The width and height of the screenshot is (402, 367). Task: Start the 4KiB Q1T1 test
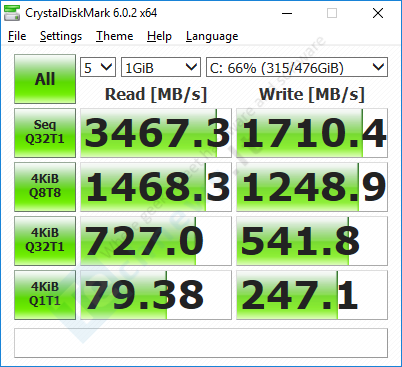[45, 295]
